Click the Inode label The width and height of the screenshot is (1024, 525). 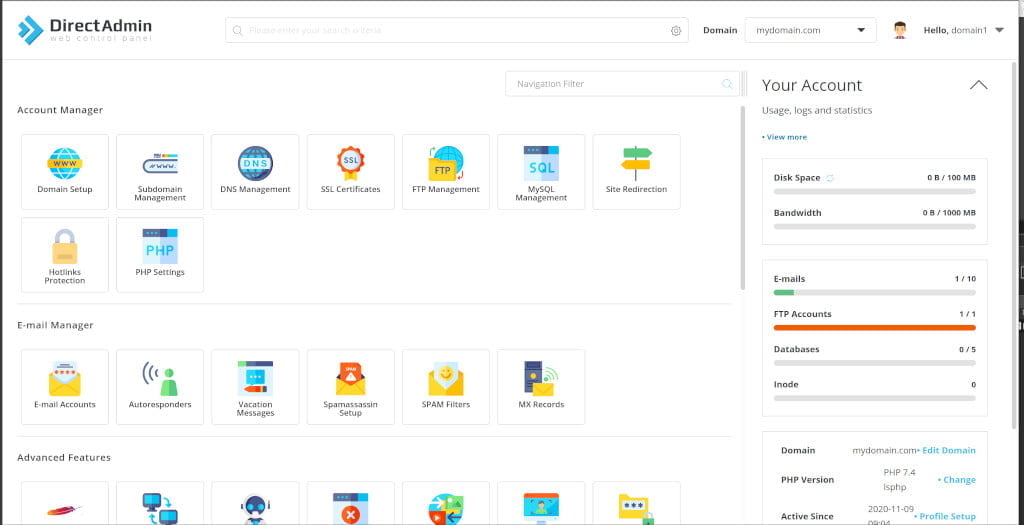[x=786, y=385]
